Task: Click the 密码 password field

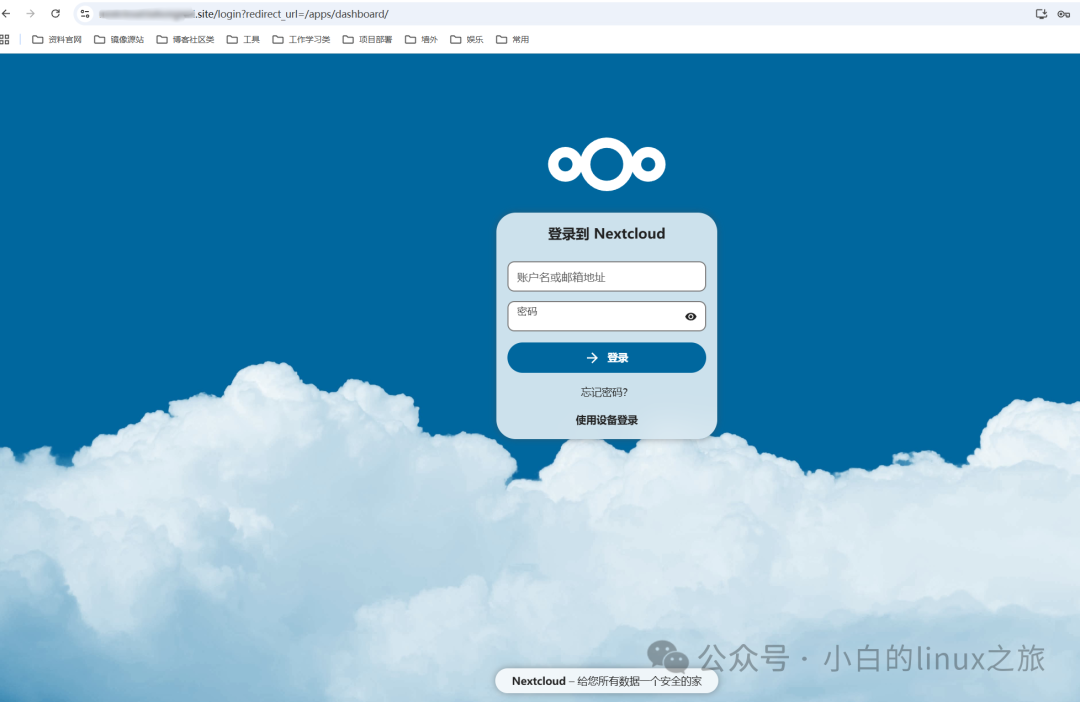Action: coord(607,316)
